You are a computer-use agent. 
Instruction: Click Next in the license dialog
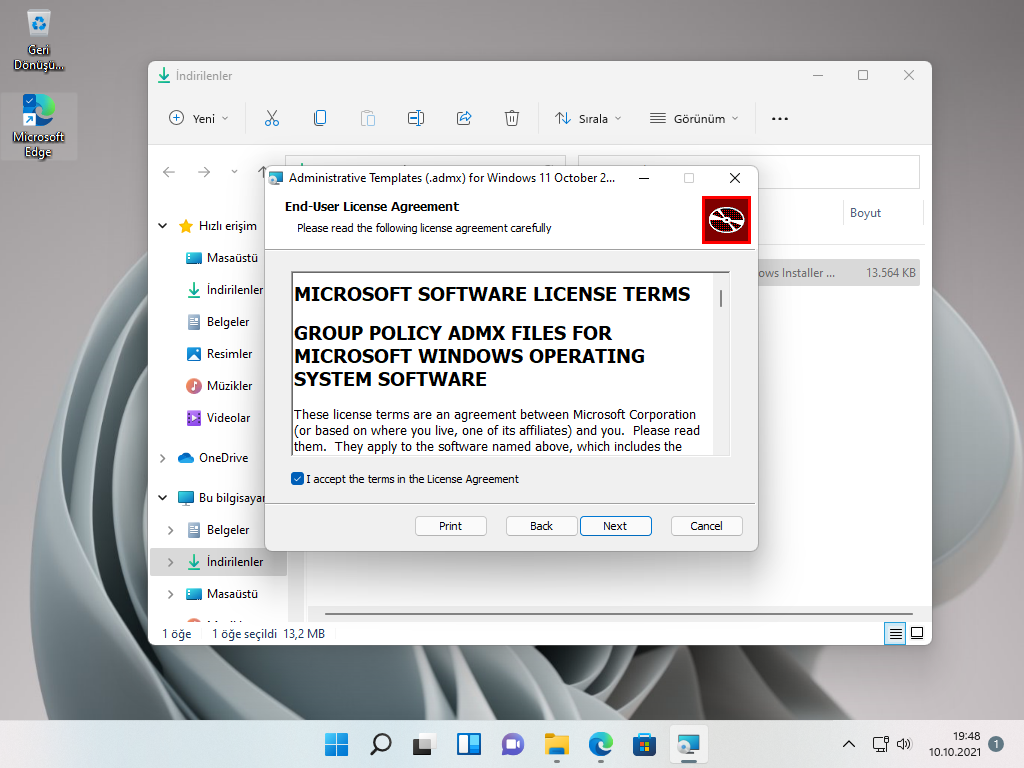(x=615, y=526)
